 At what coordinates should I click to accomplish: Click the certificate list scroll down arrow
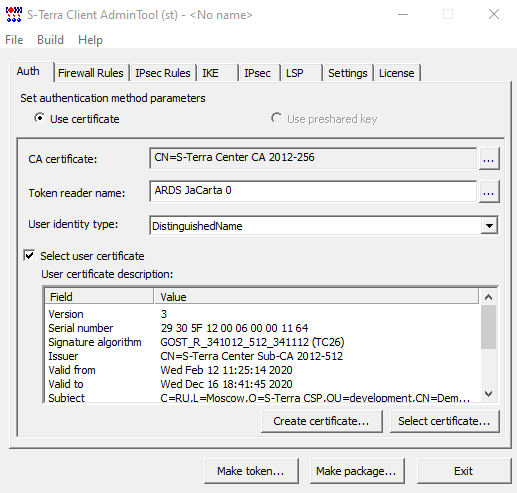489,394
